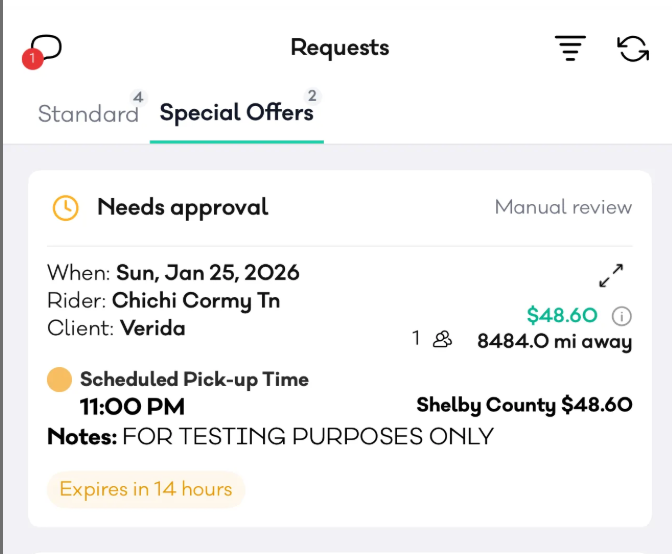
Task: Switch to the Standard tab
Action: tap(88, 114)
